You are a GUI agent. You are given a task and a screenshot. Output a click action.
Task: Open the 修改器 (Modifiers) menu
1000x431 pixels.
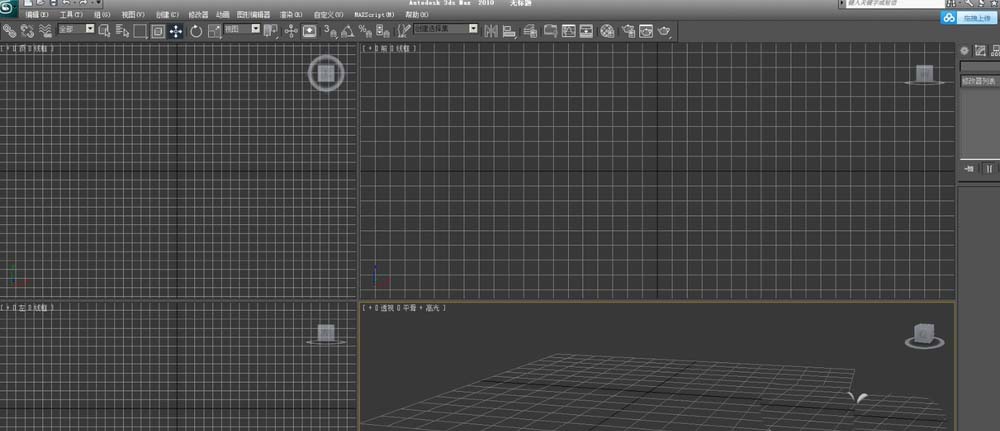click(x=198, y=15)
